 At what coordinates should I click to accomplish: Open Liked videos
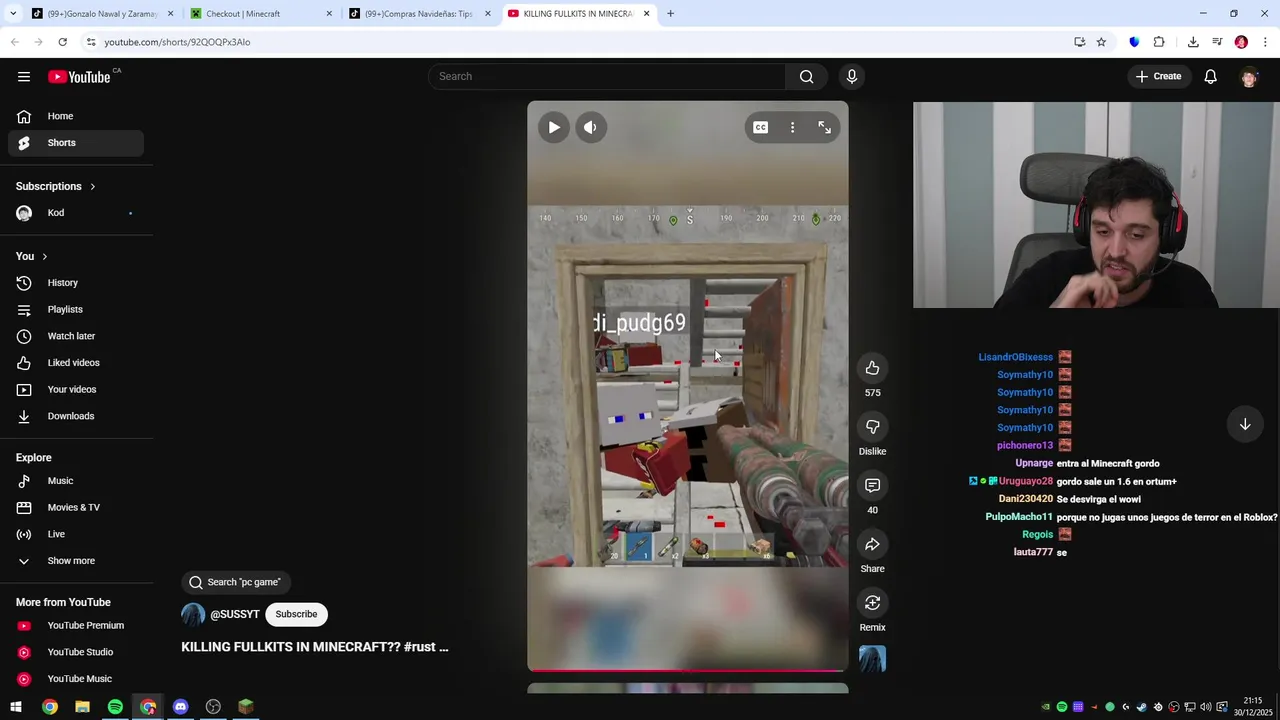click(x=76, y=363)
